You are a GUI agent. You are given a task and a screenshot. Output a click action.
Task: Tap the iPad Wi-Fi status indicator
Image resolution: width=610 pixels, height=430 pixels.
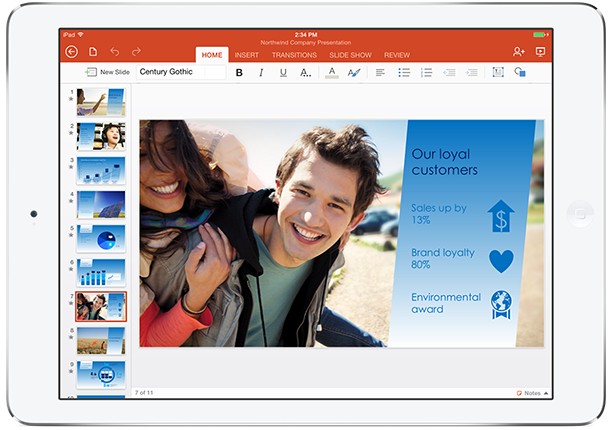(73, 35)
